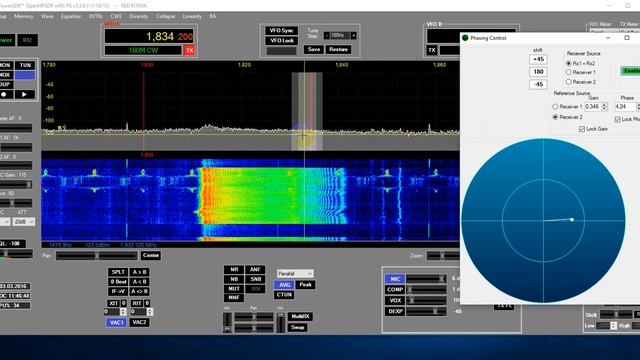Adjust the MIC gain slider
Viewport: 640px width, 360px height.
point(426,279)
